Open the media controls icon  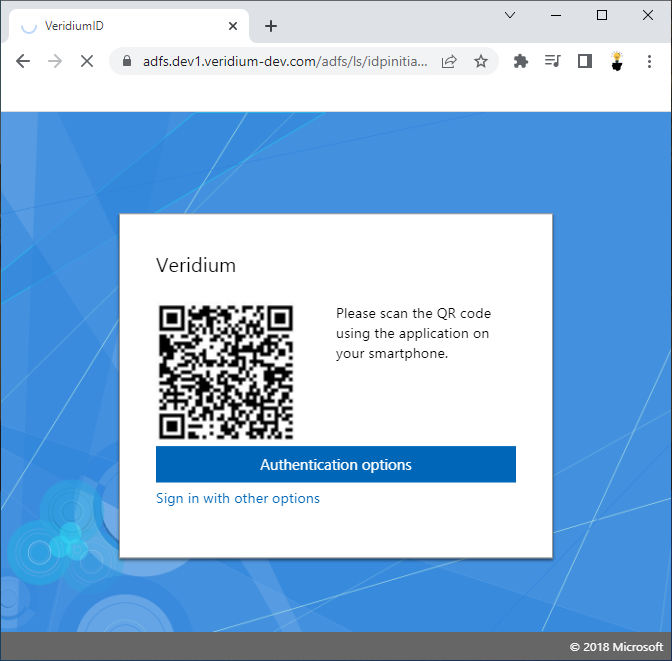[x=552, y=61]
